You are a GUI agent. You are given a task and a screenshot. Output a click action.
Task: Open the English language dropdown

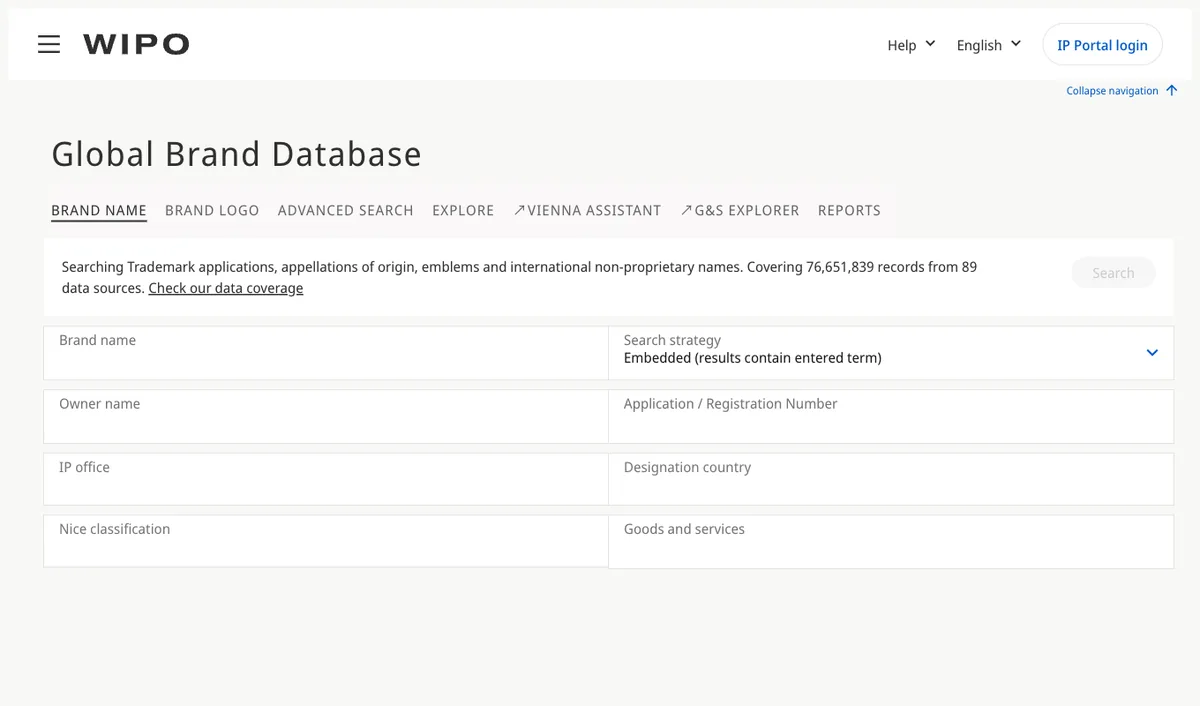[x=989, y=45]
